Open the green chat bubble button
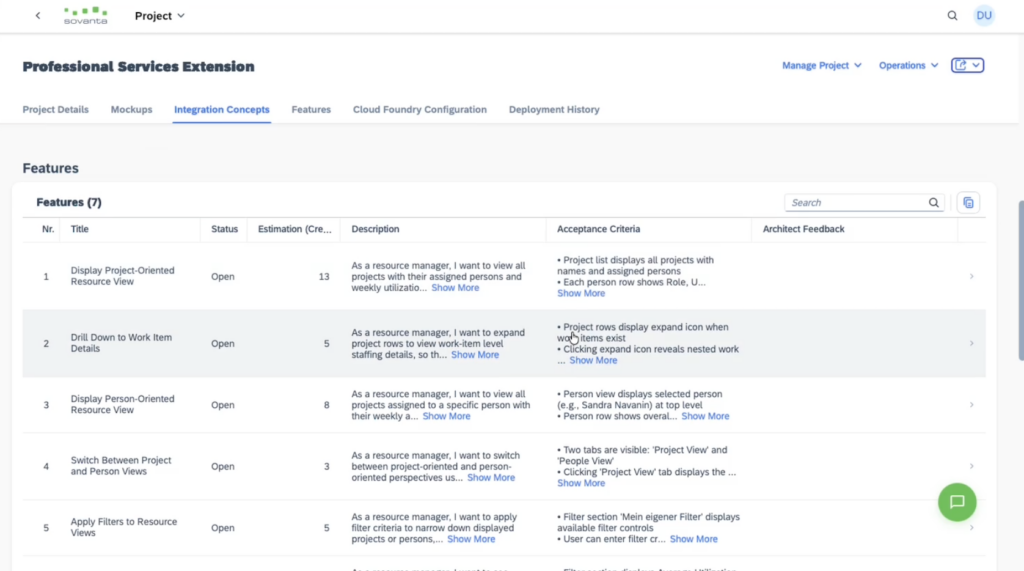1024x571 pixels. 957,502
